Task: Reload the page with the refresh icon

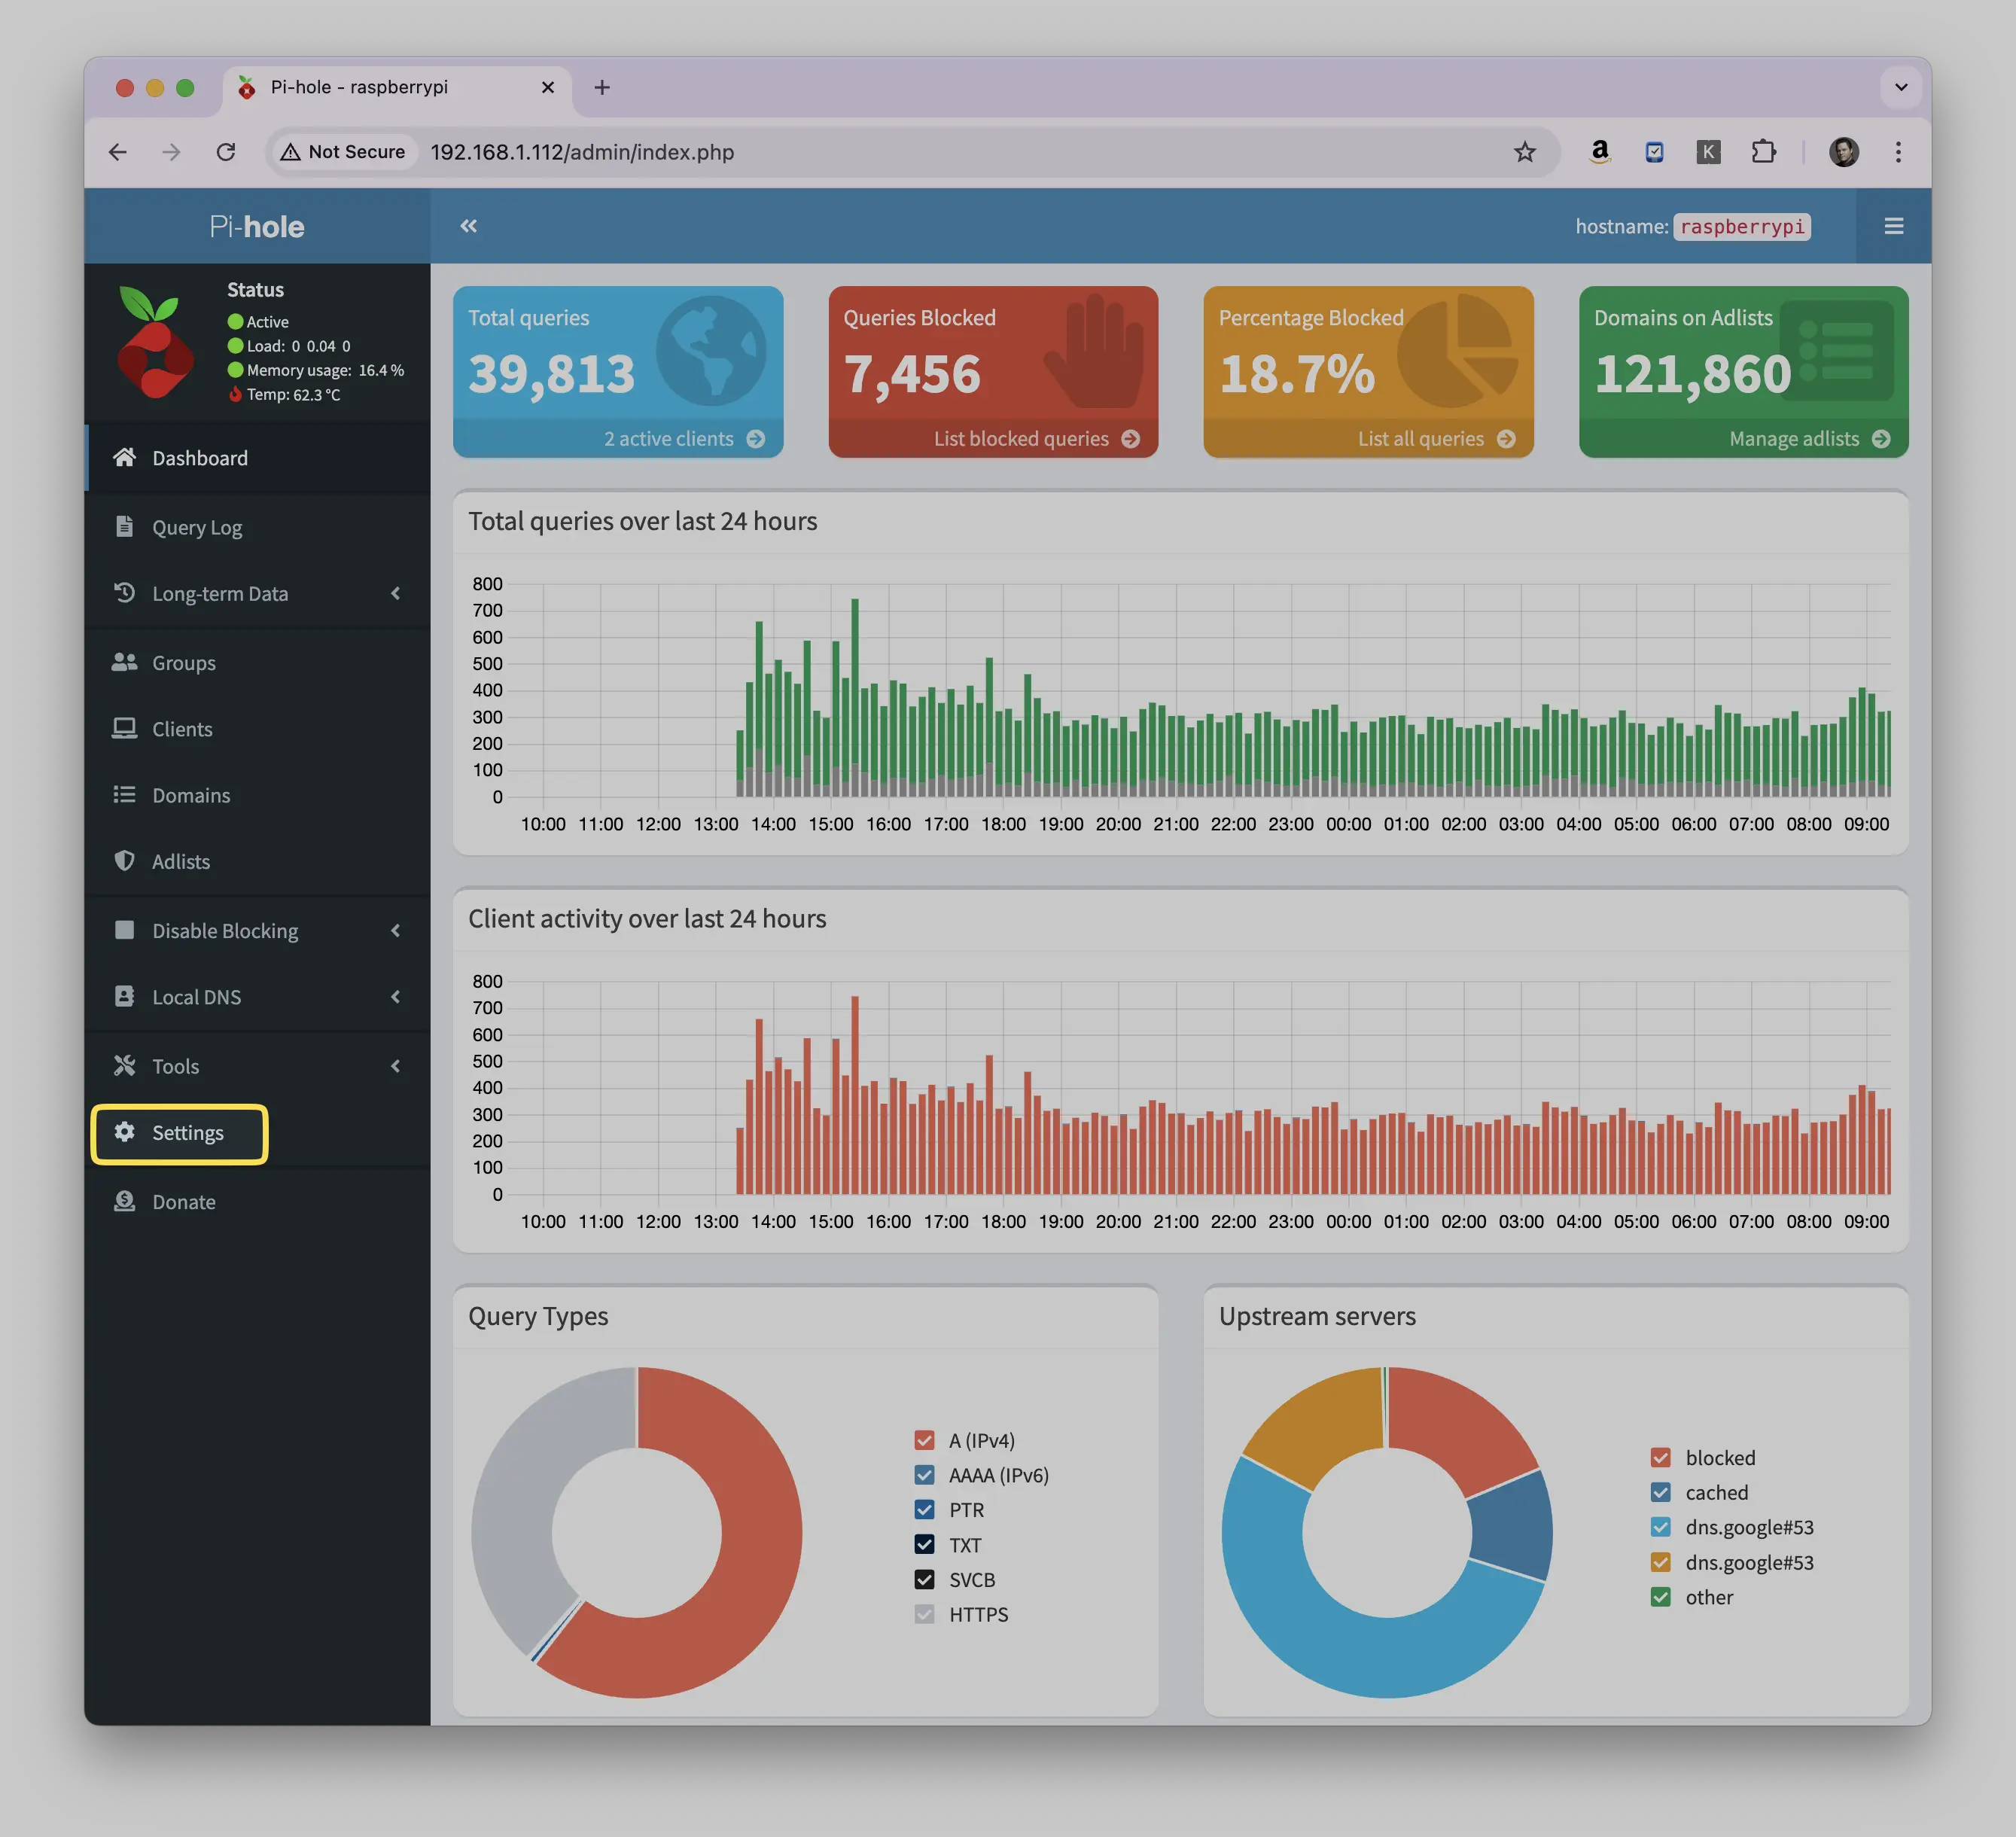Action: click(226, 152)
